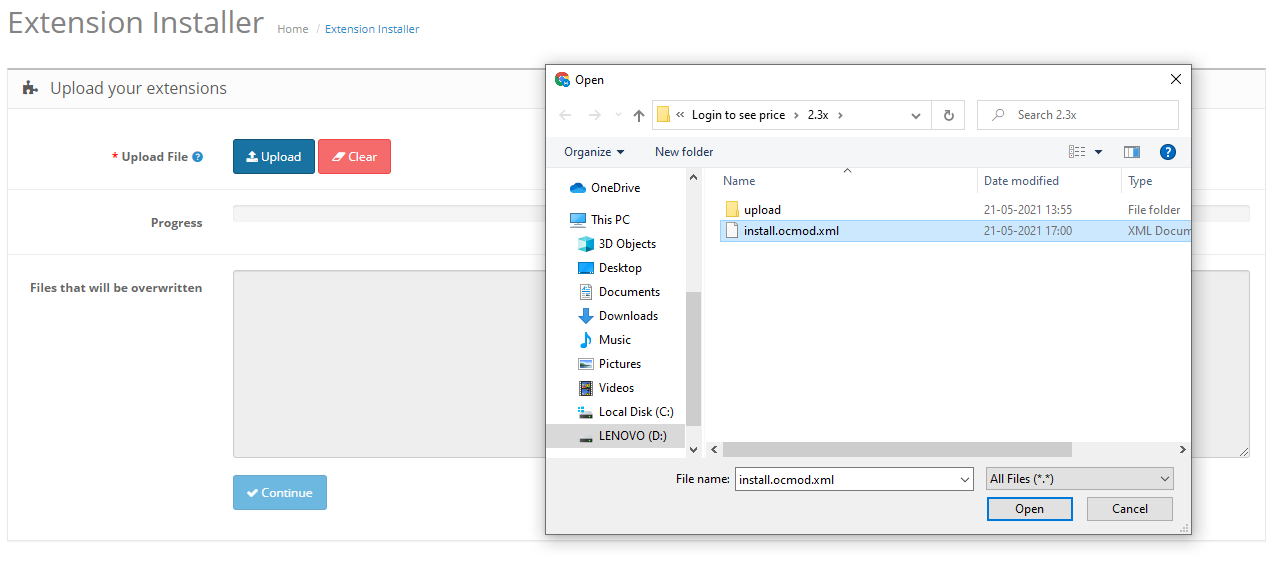The height and width of the screenshot is (567, 1273).
Task: Click the Open button
Action: tap(1029, 509)
